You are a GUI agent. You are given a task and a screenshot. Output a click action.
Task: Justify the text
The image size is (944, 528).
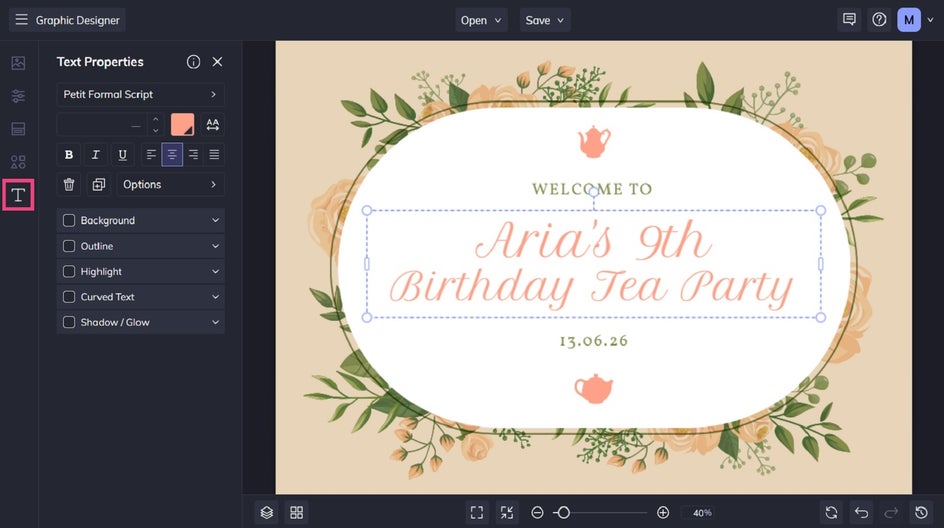214,155
